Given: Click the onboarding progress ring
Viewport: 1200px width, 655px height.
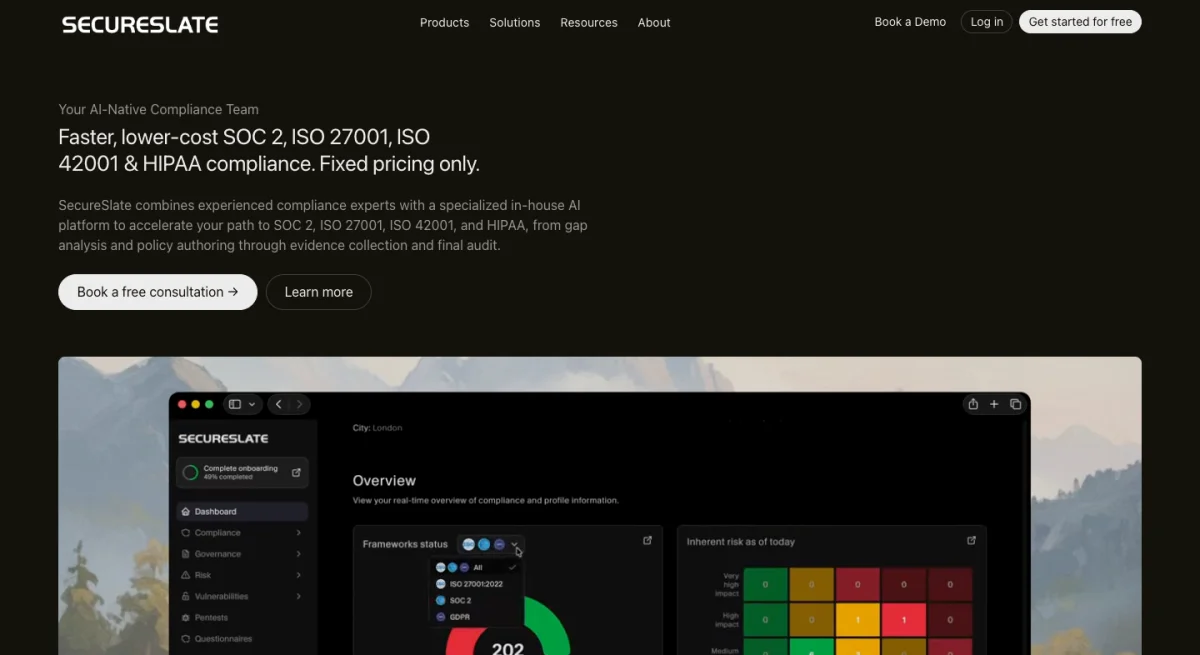Looking at the screenshot, I should coord(190,472).
